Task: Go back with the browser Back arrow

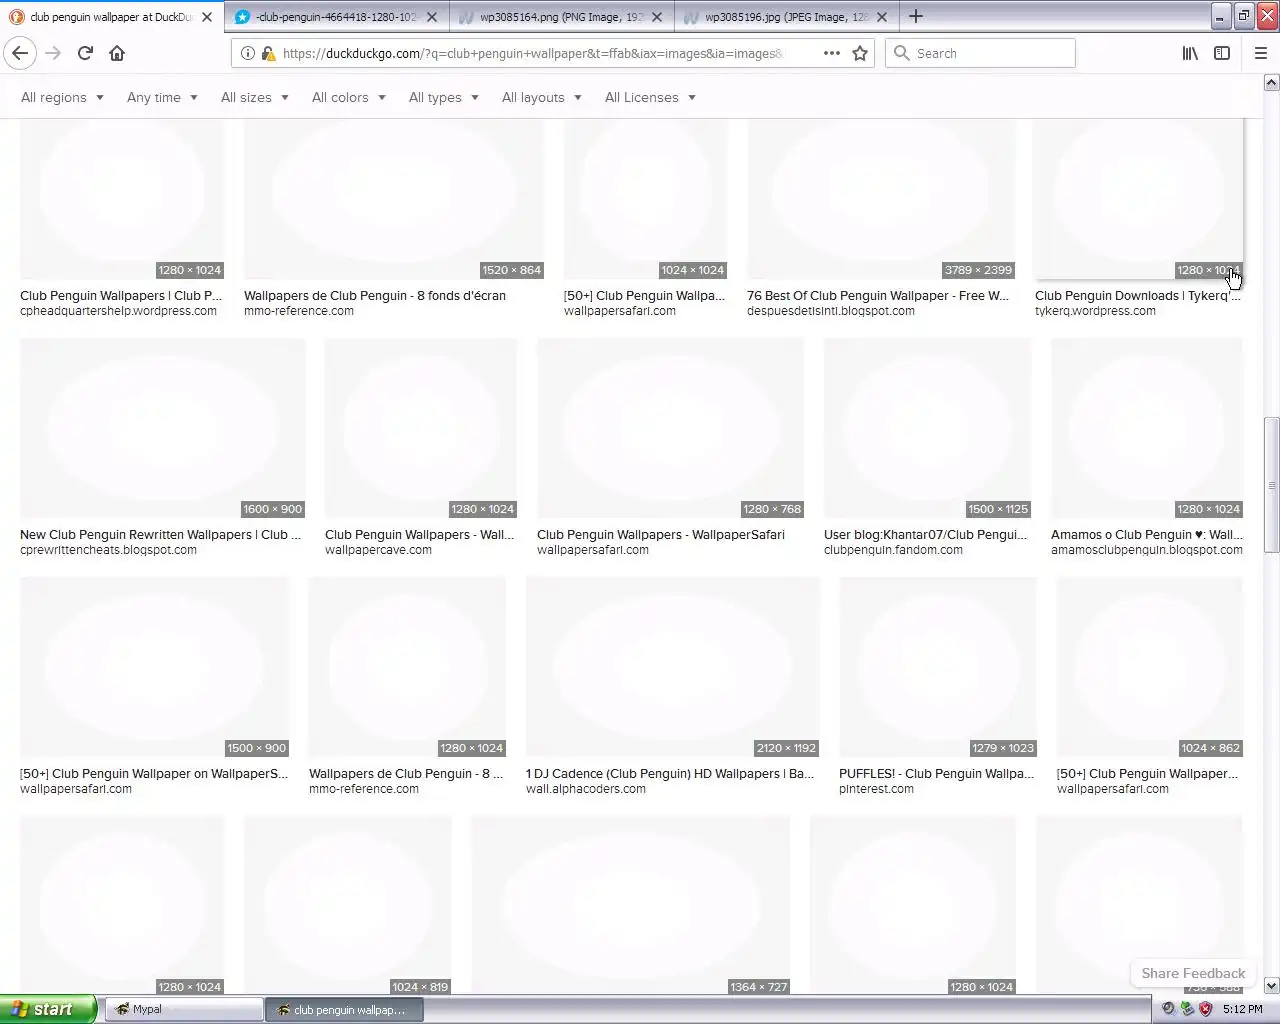Action: click(20, 53)
